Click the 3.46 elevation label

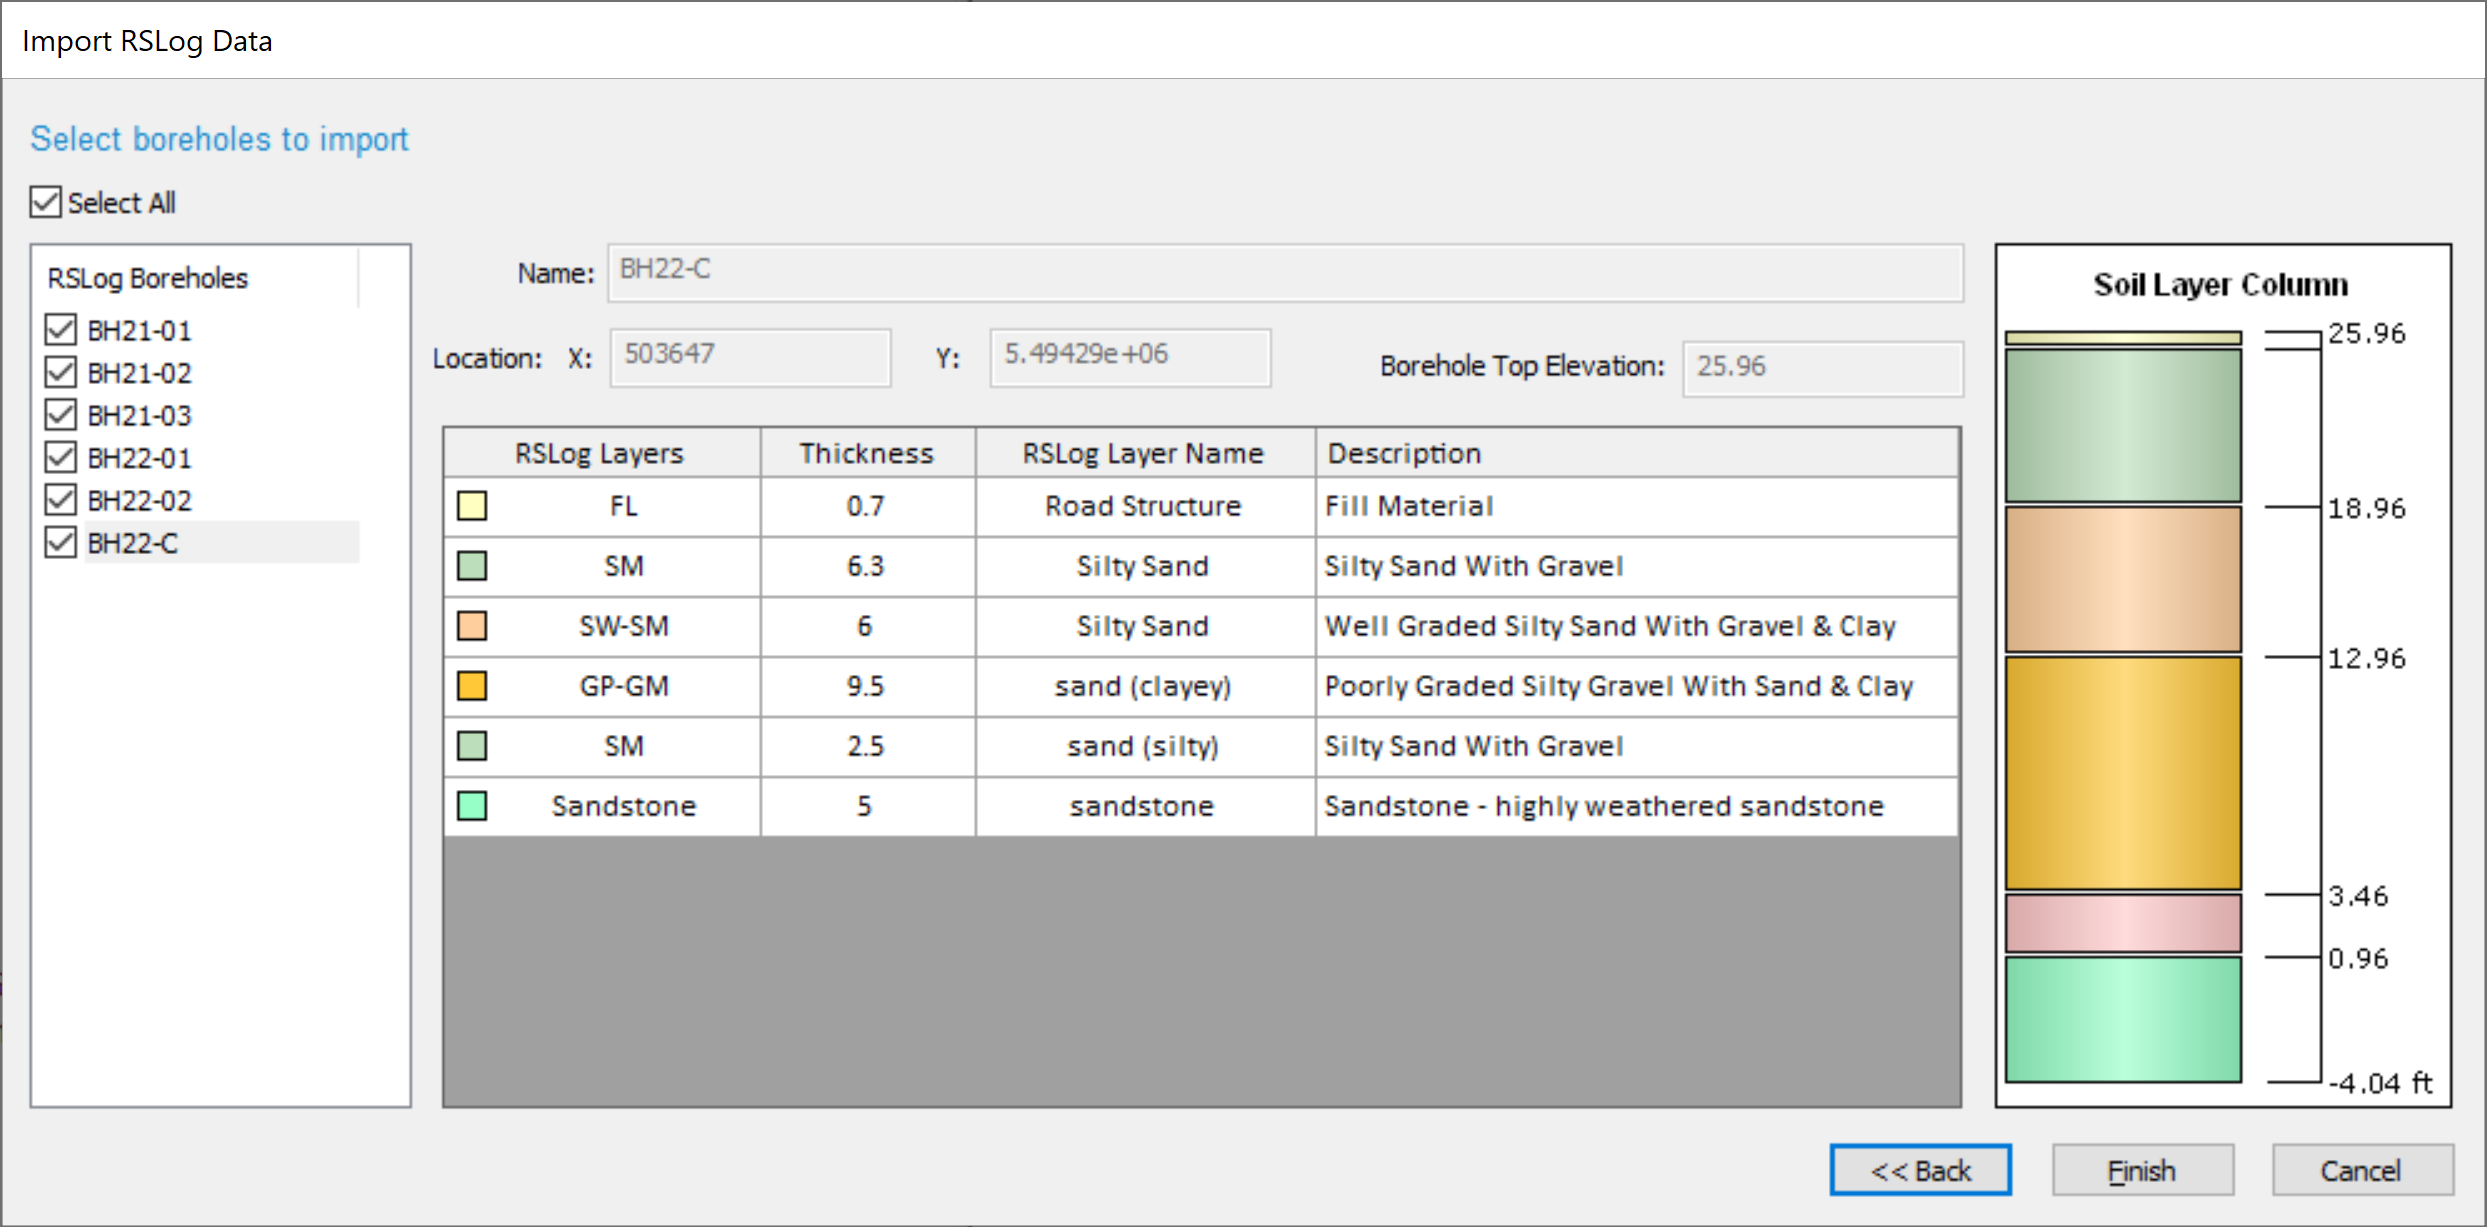click(x=2358, y=896)
